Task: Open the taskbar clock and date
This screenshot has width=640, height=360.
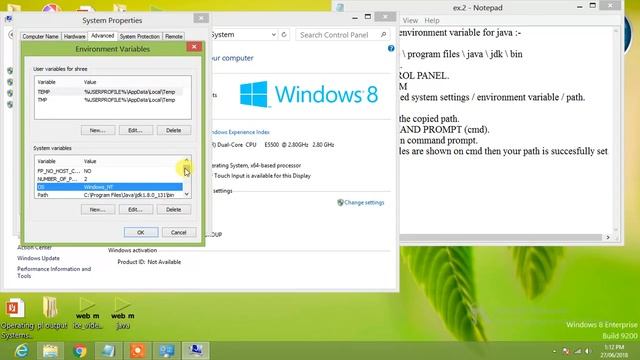Action: (614, 351)
